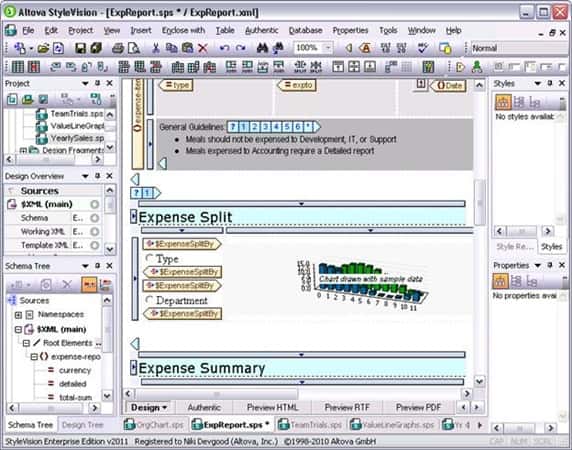Open the TeamTrials.sps document tab
The height and width of the screenshot is (450, 572).
click(x=310, y=425)
